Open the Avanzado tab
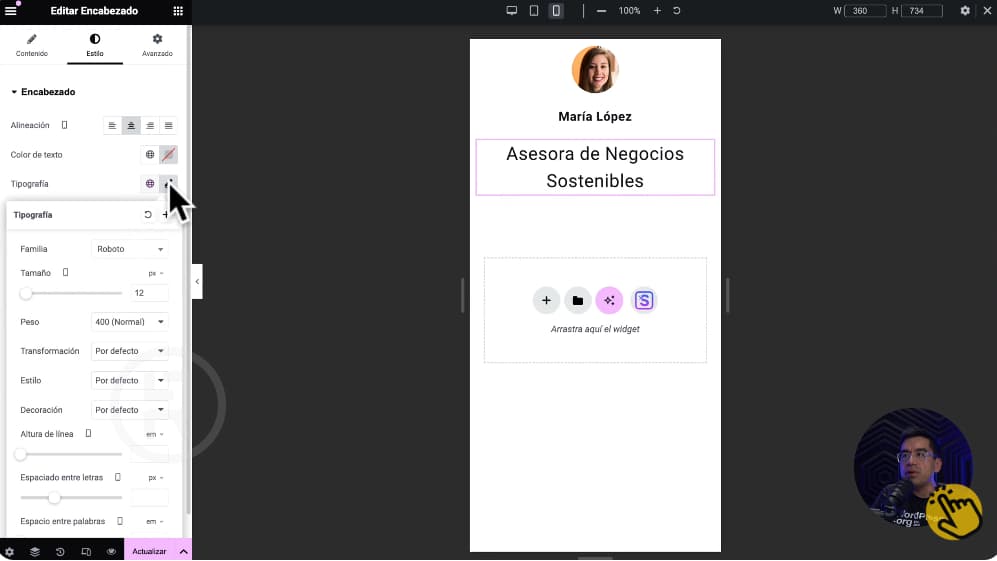The image size is (997, 561). [x=157, y=45]
